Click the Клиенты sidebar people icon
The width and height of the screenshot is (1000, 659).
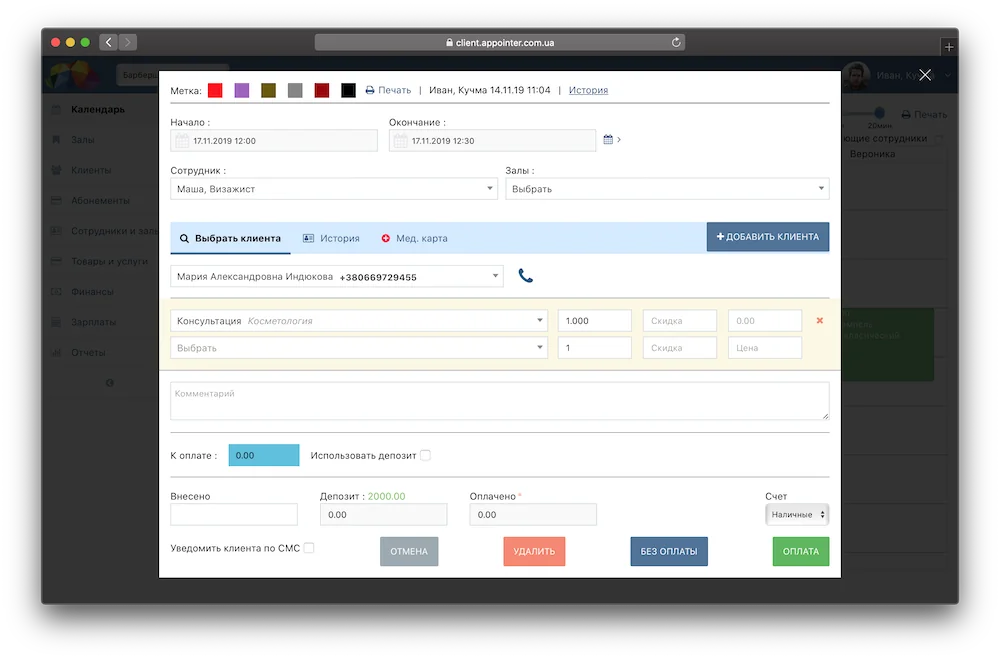point(57,170)
